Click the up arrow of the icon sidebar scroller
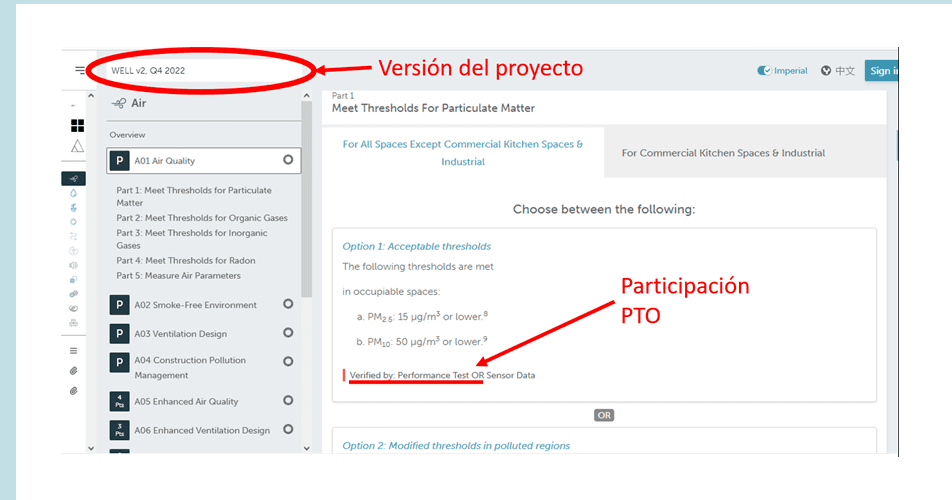 click(91, 96)
